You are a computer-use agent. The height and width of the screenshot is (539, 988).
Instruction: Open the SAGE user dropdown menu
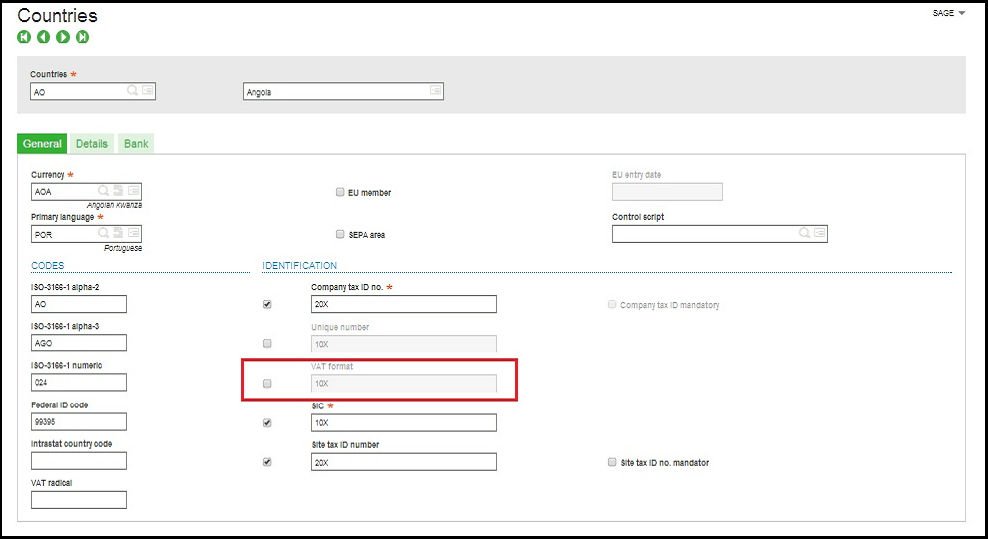tap(948, 13)
